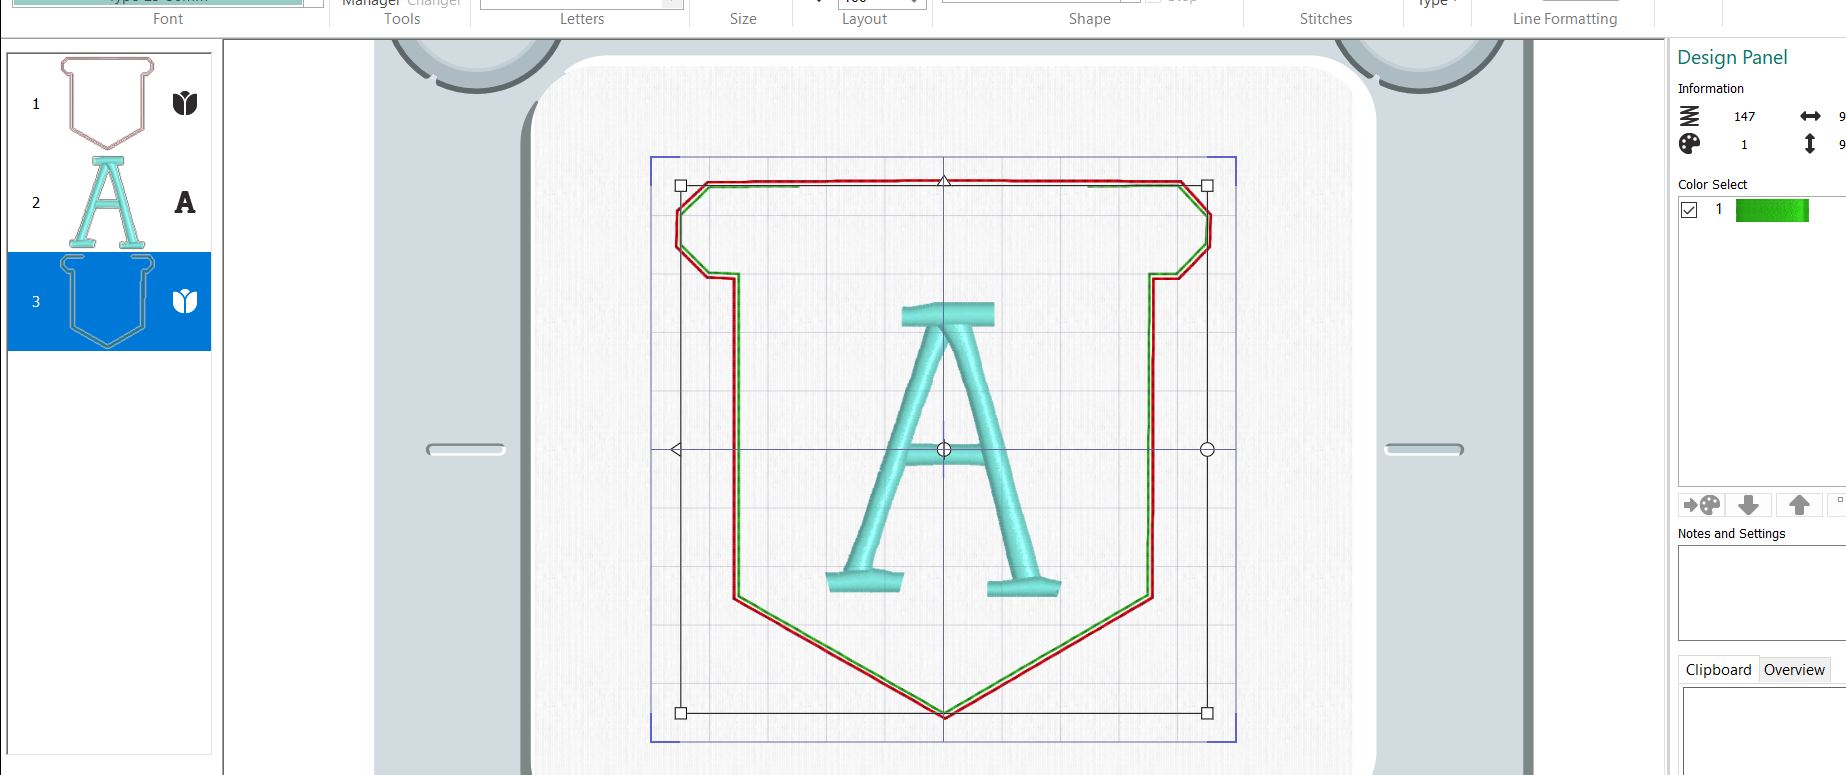
Task: Switch to the Clipboard tab
Action: click(1718, 670)
